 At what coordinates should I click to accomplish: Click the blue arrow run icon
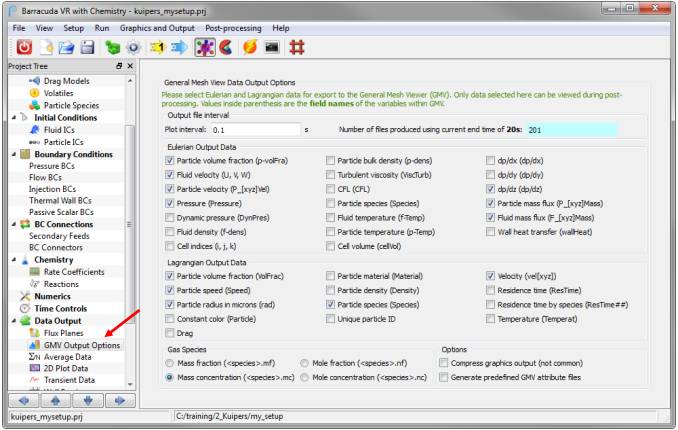[x=179, y=47]
